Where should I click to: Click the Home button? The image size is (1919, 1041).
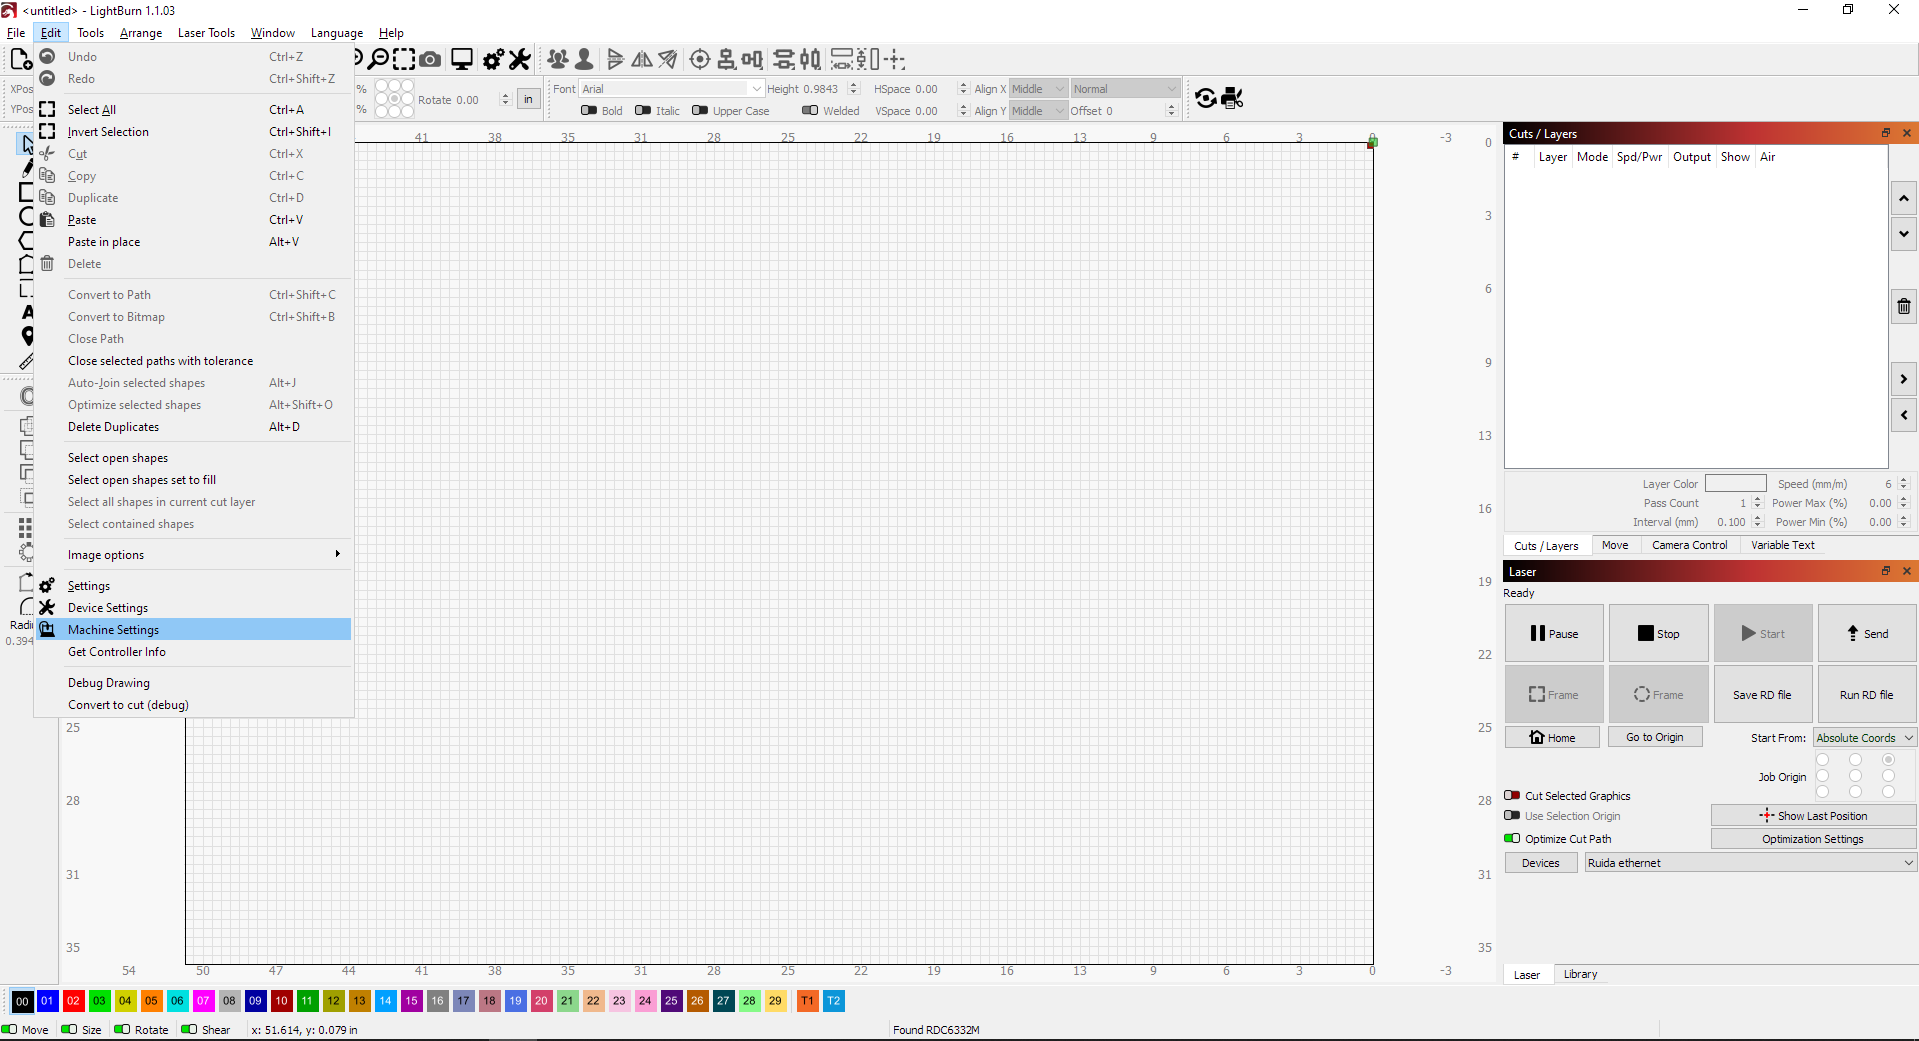point(1552,738)
